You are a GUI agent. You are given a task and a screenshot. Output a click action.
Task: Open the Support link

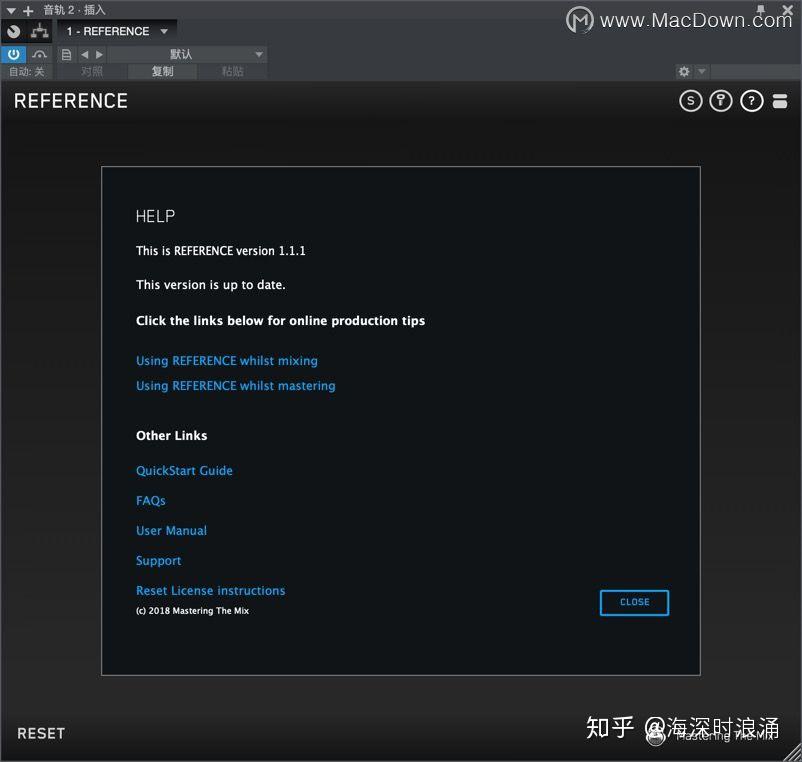(159, 561)
